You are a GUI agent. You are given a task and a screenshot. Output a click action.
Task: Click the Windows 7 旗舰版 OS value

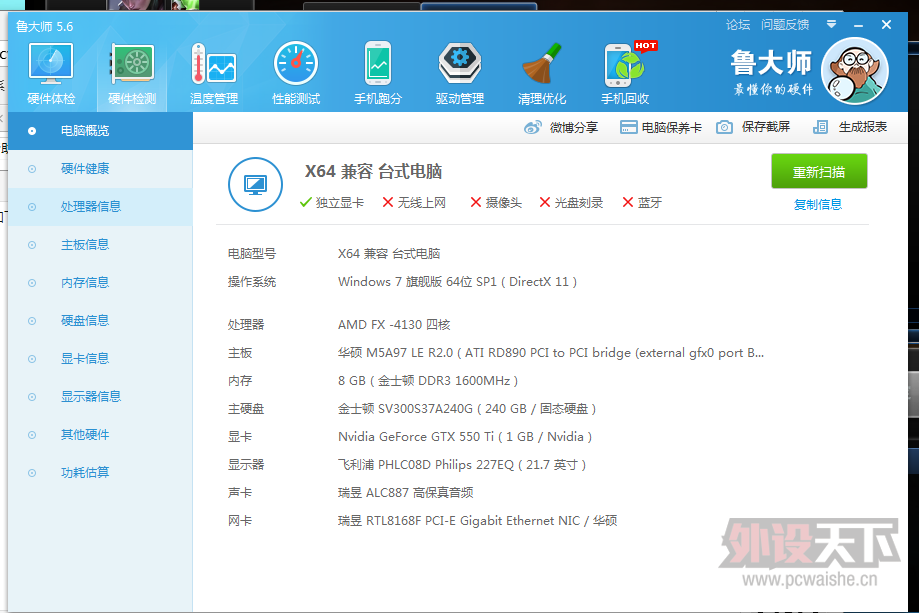(x=458, y=282)
